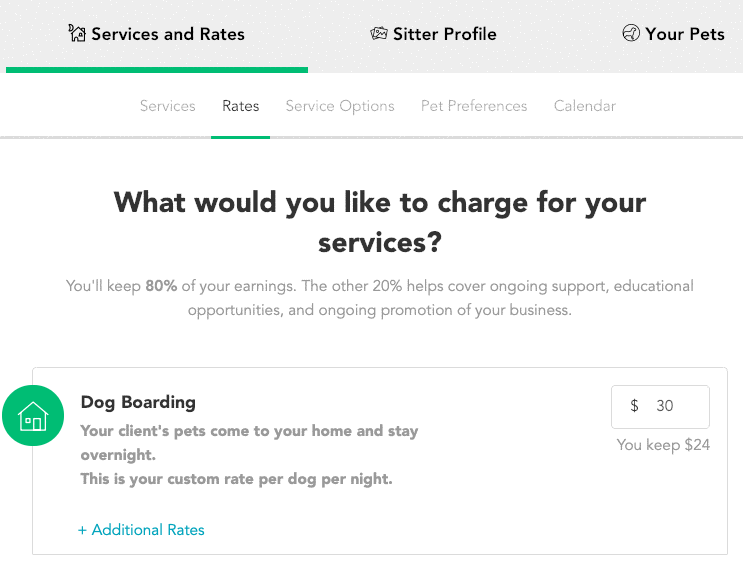Go to the Sitter Profile section
The height and width of the screenshot is (576, 743).
[433, 34]
